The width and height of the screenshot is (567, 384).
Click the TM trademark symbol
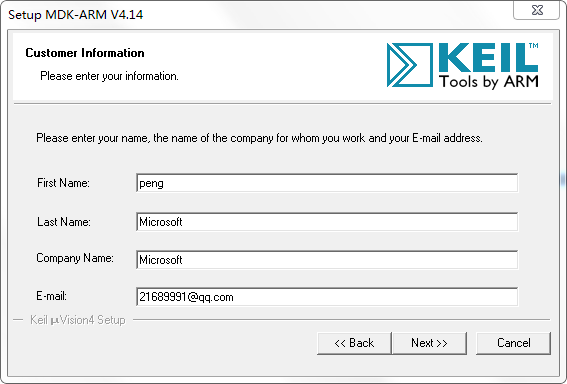[x=534, y=46]
